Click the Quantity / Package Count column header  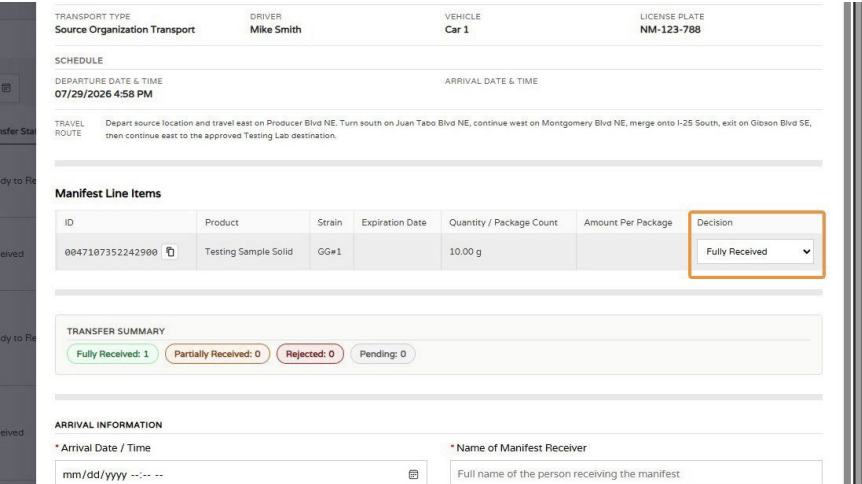[x=503, y=222]
